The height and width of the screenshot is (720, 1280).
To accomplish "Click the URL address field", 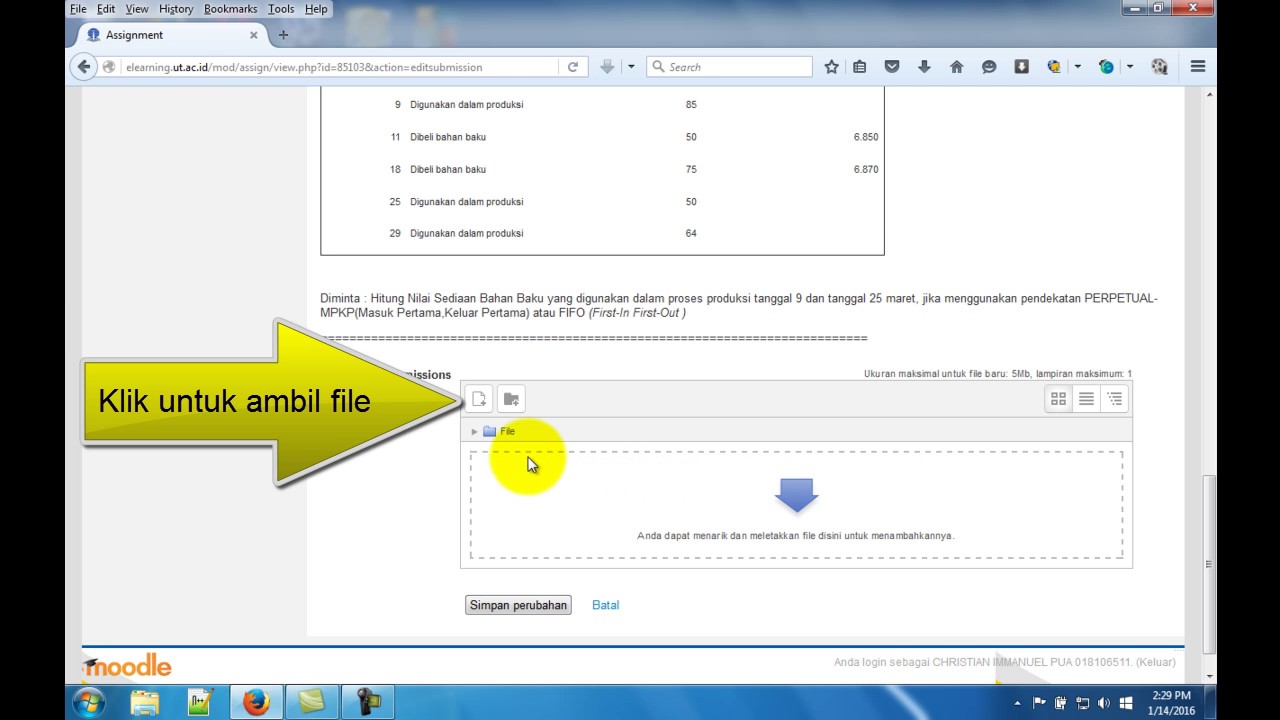I will pyautogui.click(x=338, y=67).
